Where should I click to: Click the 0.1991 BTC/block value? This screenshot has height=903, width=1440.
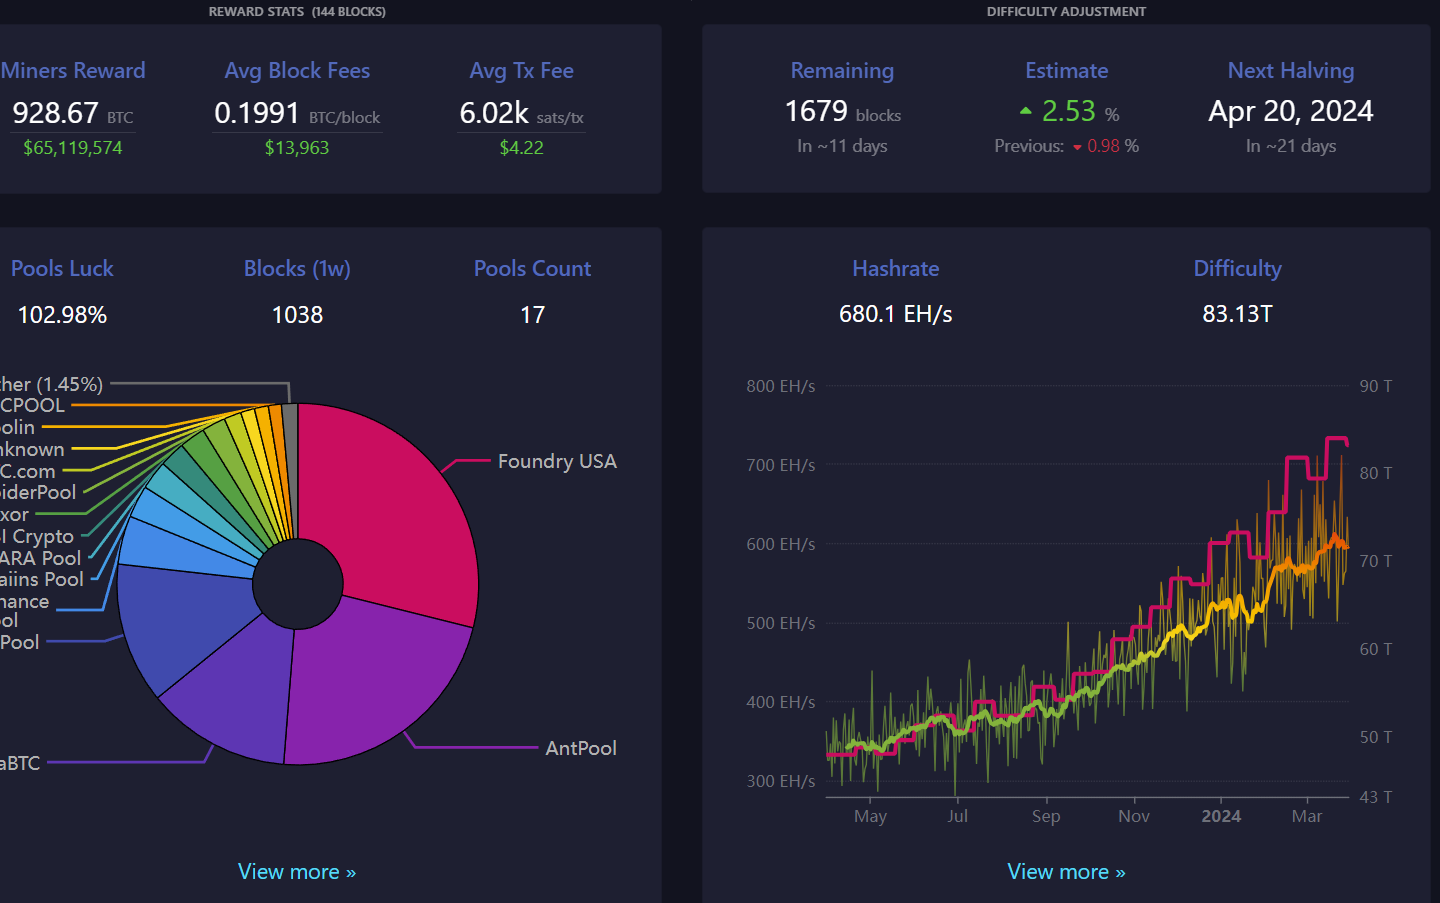pyautogui.click(x=297, y=113)
